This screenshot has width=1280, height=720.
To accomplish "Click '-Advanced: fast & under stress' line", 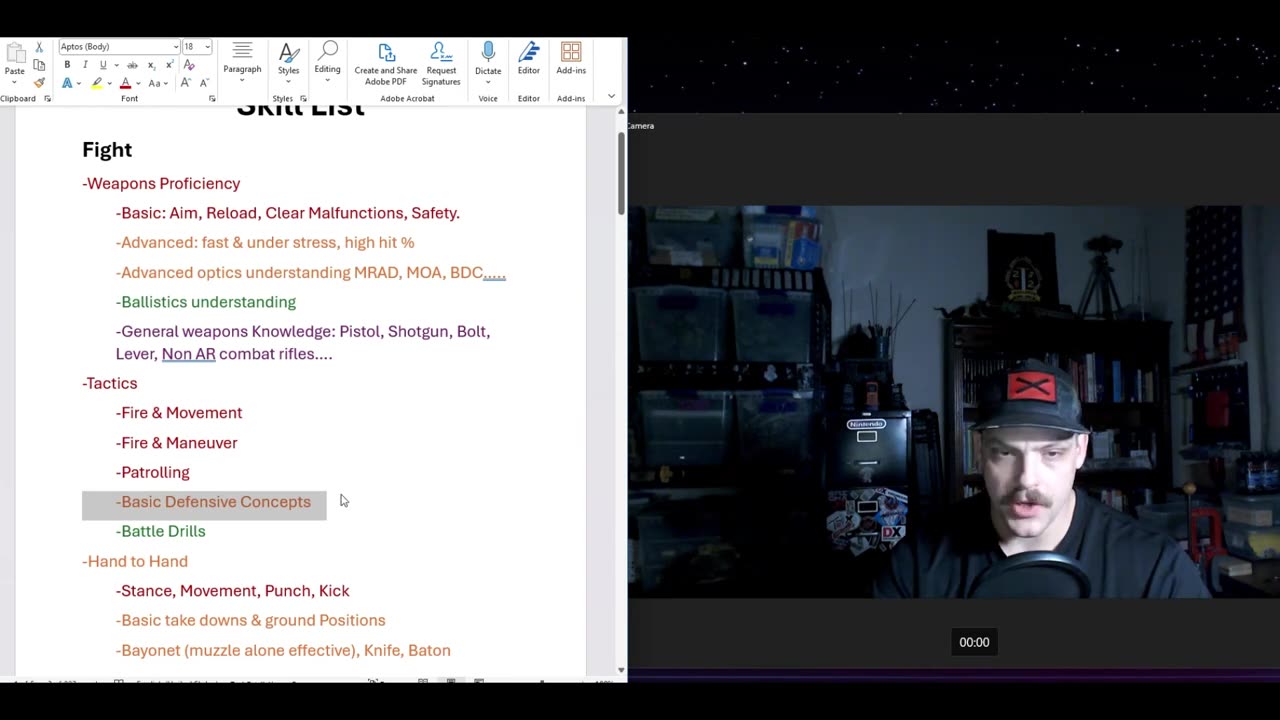I will [x=265, y=243].
